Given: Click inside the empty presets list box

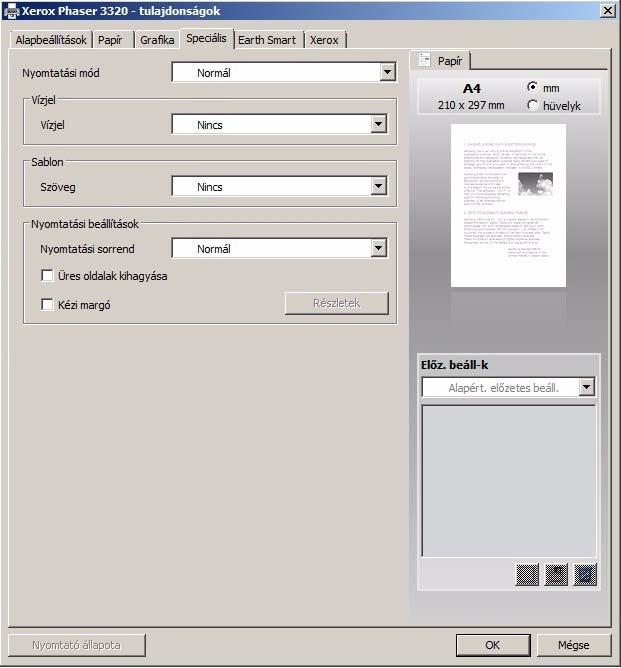Looking at the screenshot, I should point(509,481).
